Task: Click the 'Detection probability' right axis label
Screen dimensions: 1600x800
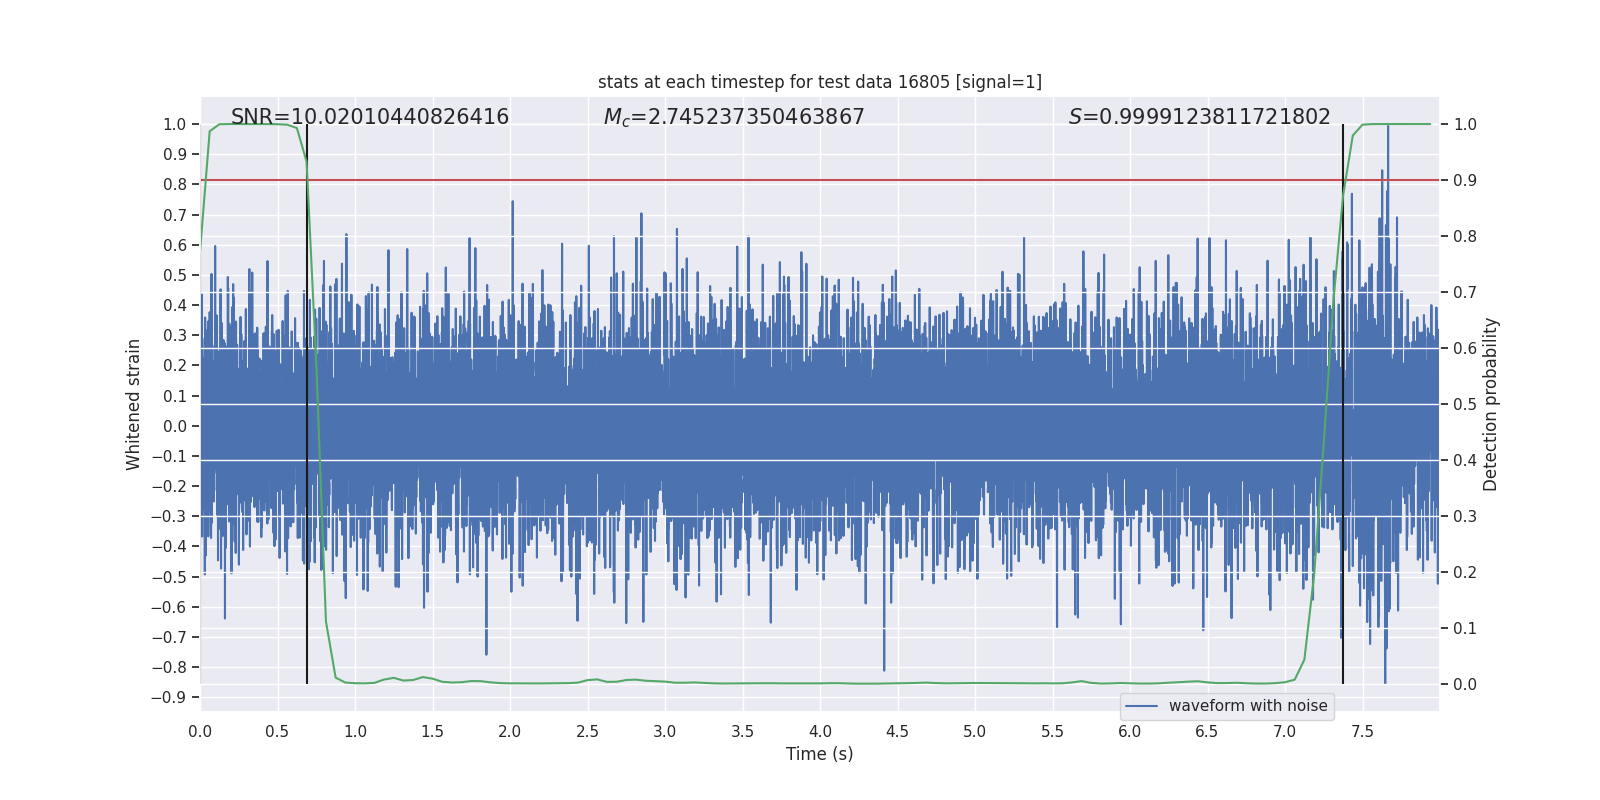Action: [1491, 404]
